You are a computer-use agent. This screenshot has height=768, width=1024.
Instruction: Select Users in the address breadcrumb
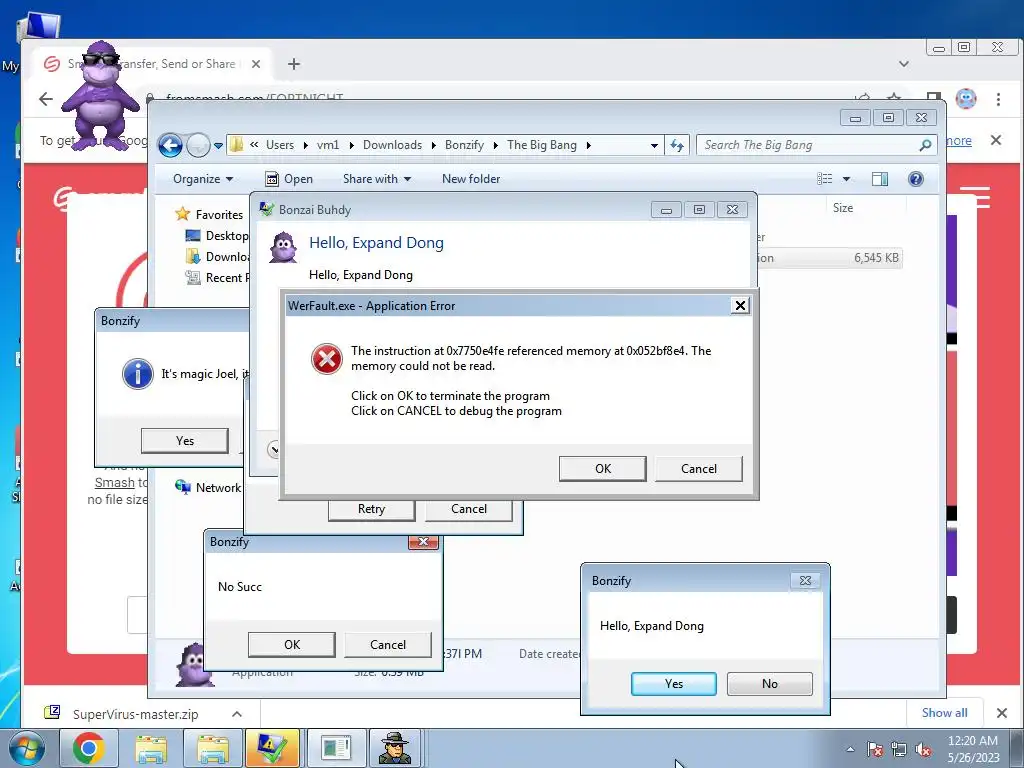(280, 145)
